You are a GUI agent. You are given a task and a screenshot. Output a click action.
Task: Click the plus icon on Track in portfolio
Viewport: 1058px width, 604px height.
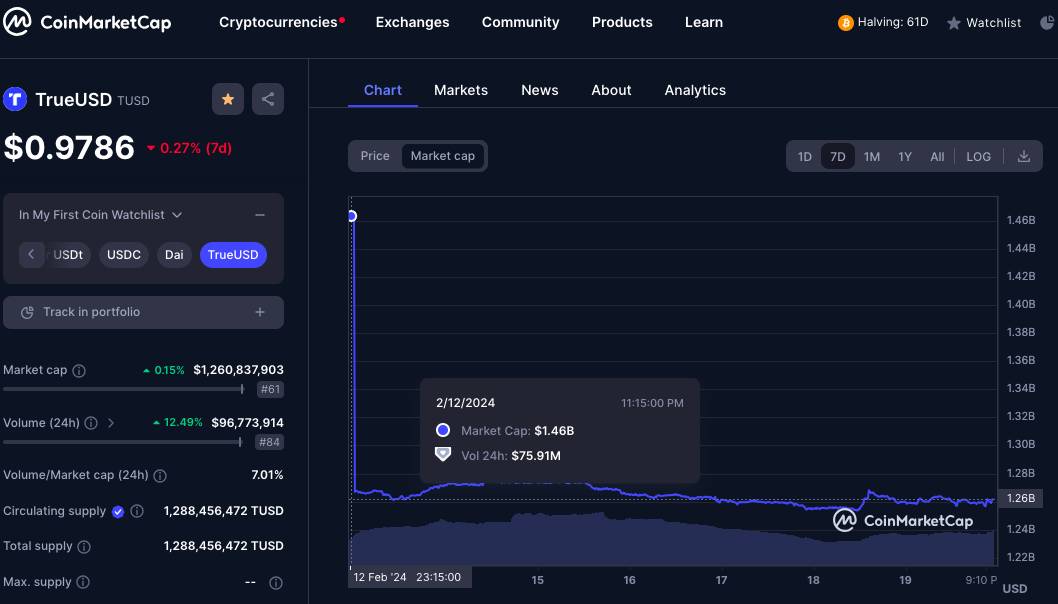[260, 312]
